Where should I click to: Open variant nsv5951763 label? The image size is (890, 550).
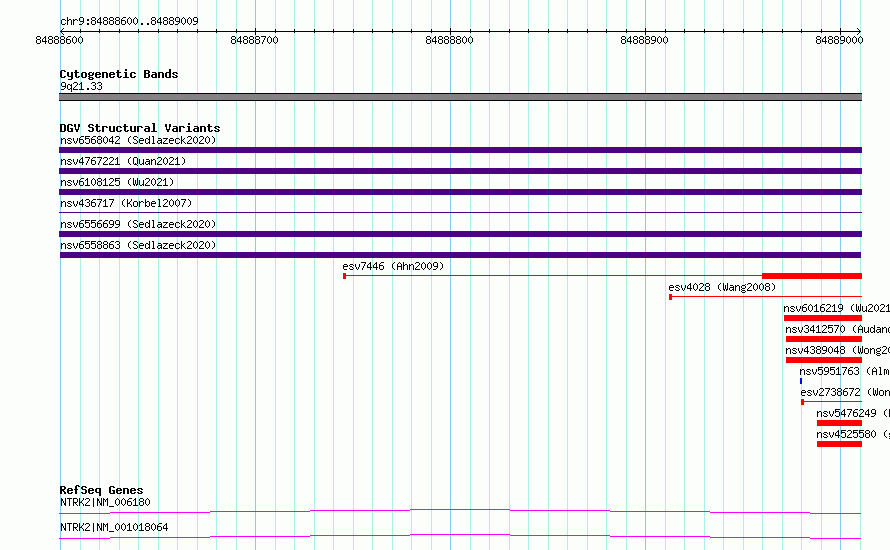(x=844, y=371)
